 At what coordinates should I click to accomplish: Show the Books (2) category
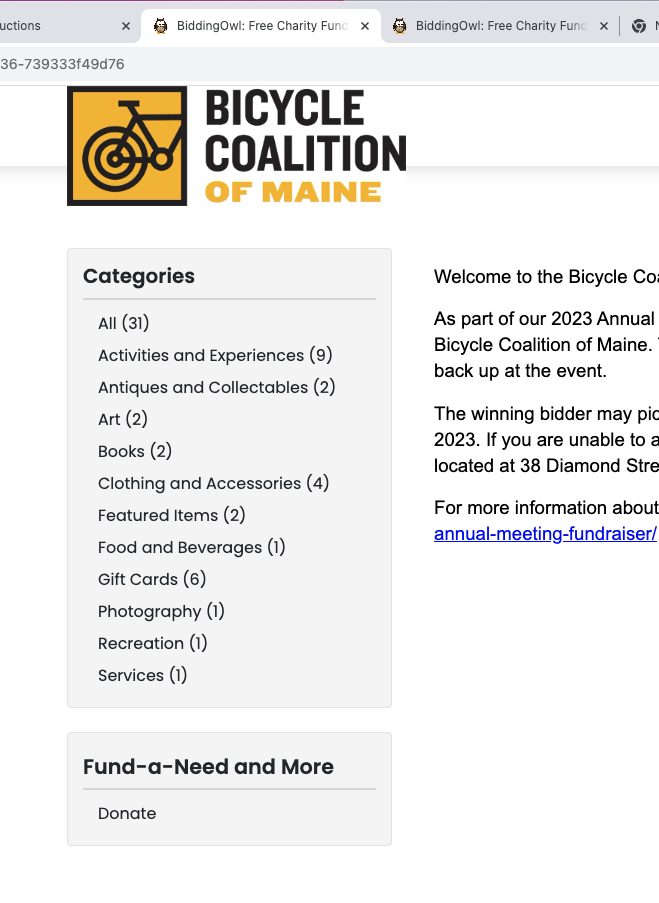point(135,451)
